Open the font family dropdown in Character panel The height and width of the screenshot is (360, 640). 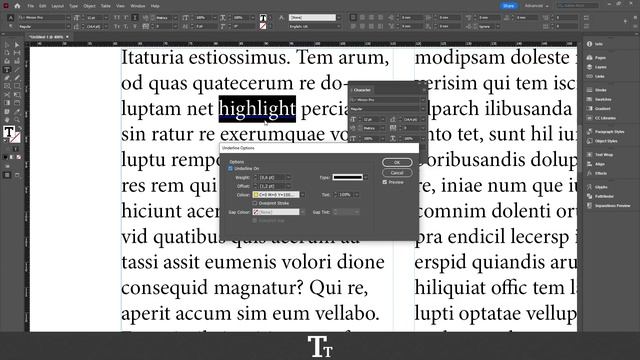point(422,100)
